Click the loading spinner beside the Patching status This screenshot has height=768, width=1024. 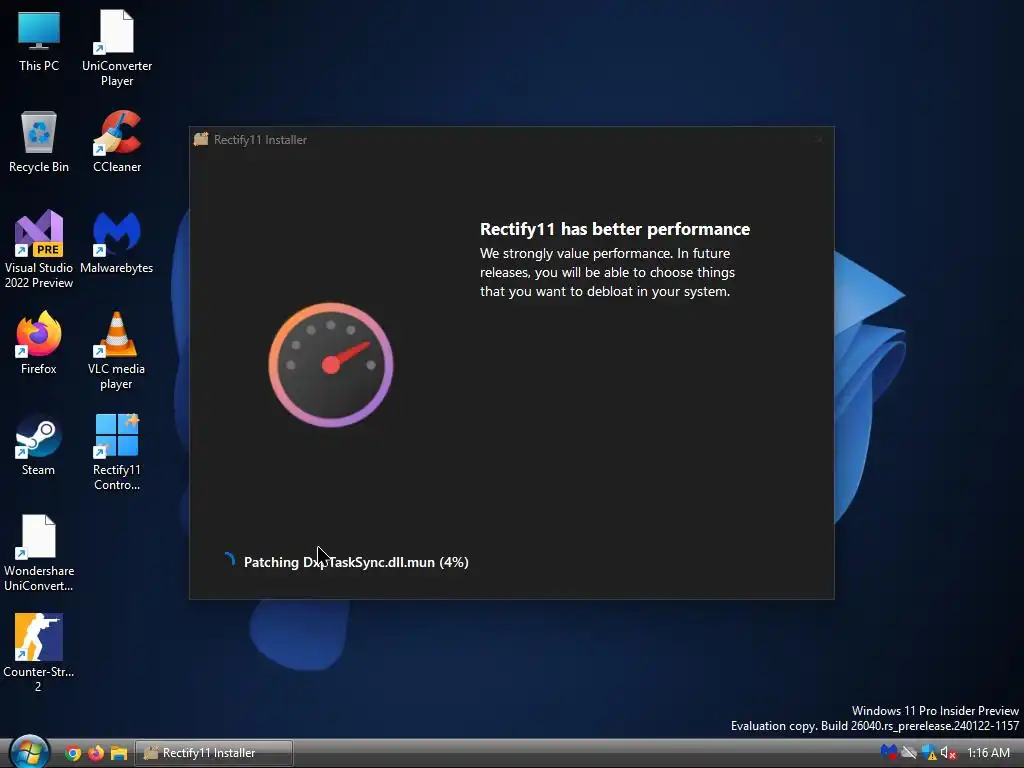pos(229,561)
